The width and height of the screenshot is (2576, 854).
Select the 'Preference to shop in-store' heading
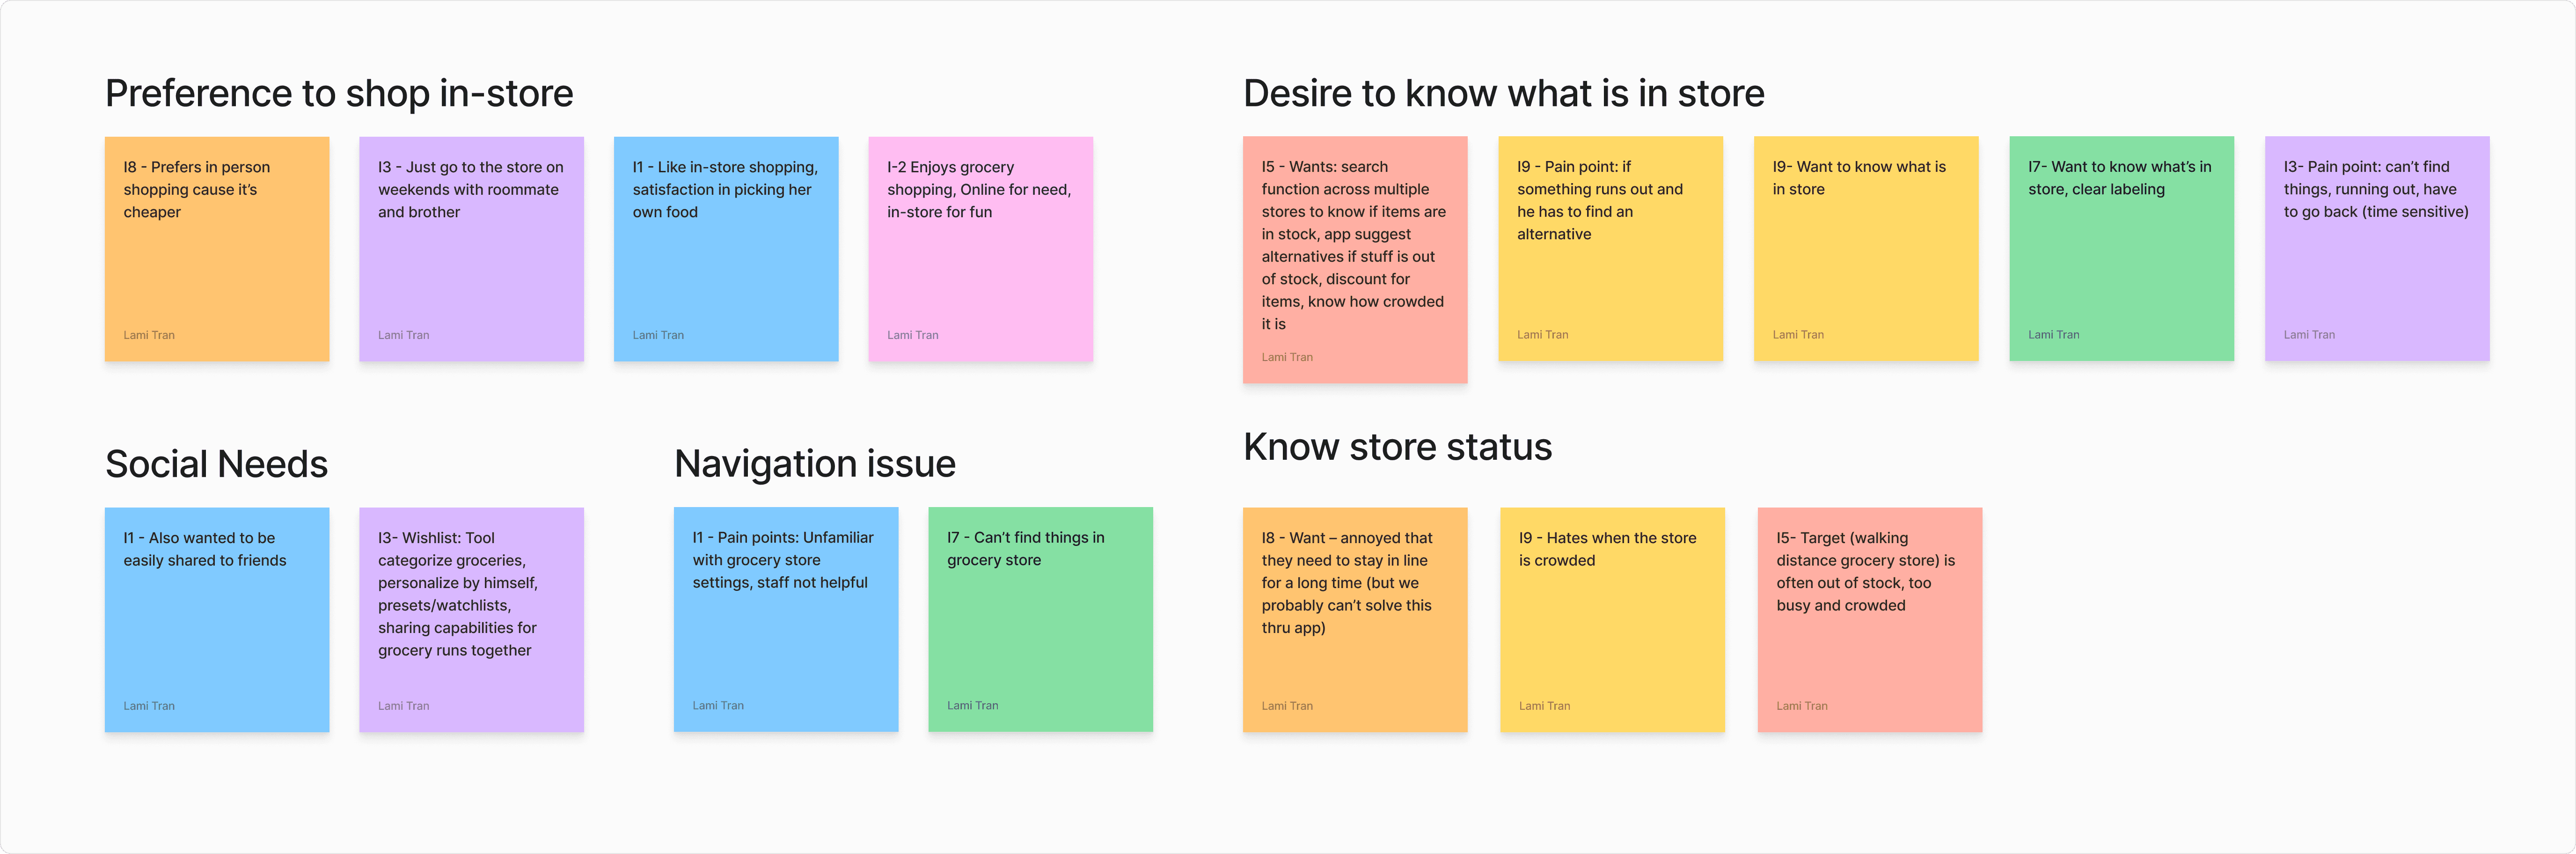[339, 94]
